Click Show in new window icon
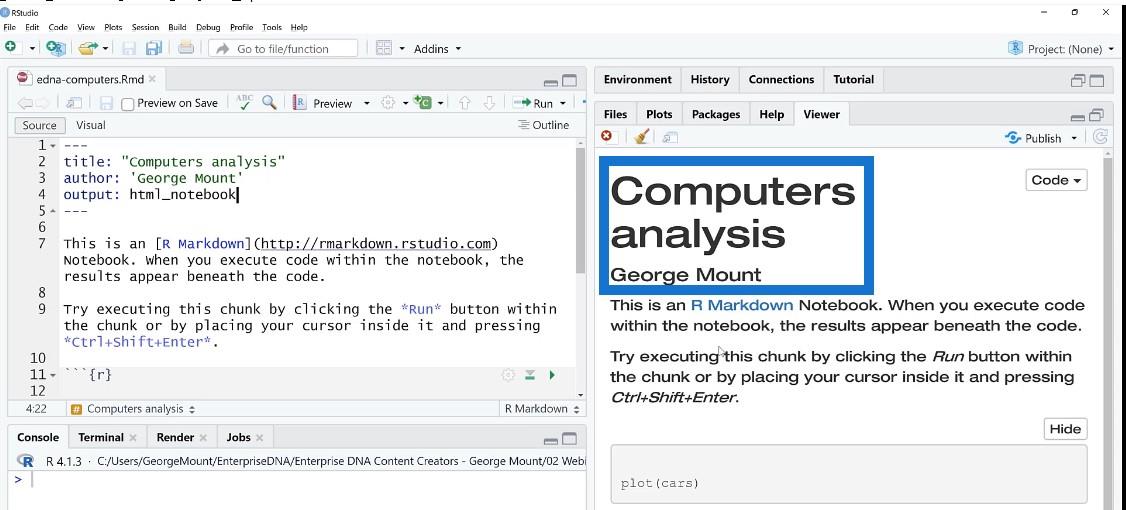The width and height of the screenshot is (1126, 510). coord(74,103)
